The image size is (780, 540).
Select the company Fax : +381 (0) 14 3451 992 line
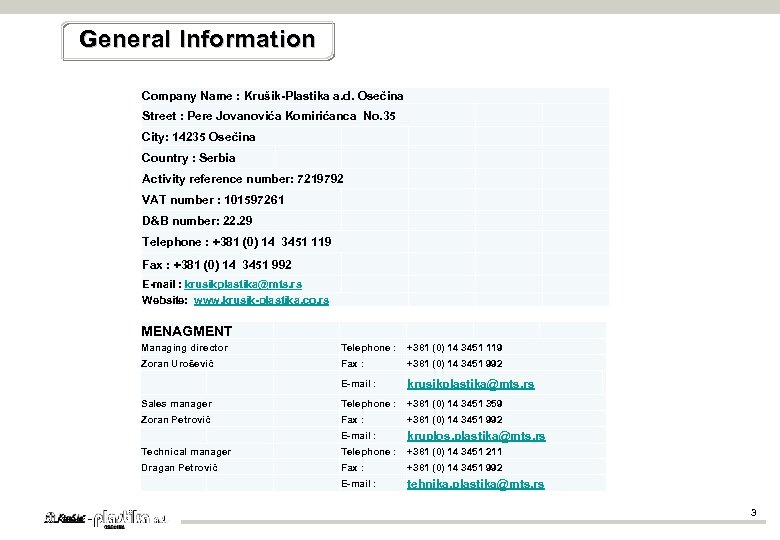click(x=217, y=265)
